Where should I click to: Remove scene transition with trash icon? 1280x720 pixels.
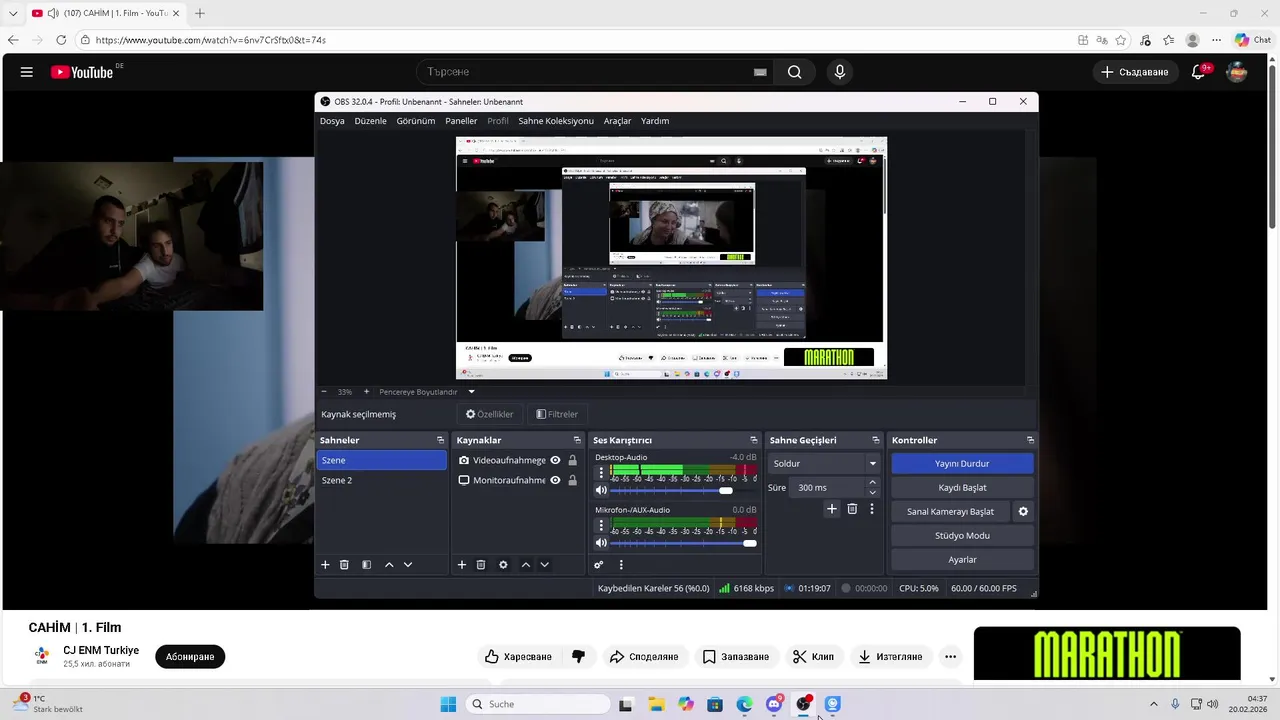pos(852,509)
